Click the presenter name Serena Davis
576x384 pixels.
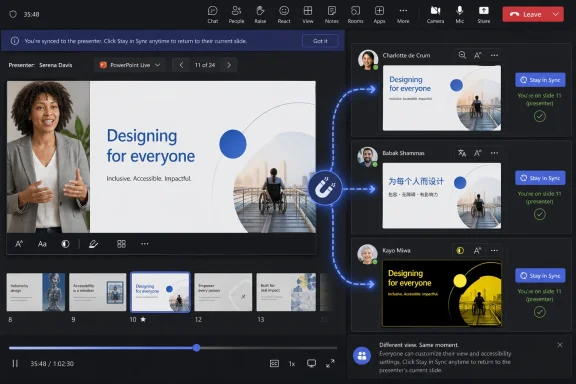56,65
